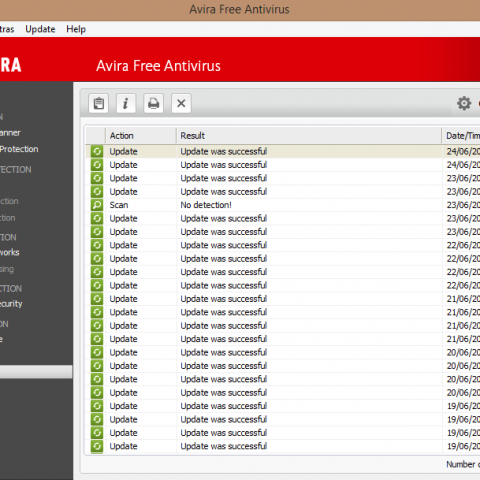The image size is (480, 480).
Task: Open the Scanner item in sidebar
Action: click(10, 133)
